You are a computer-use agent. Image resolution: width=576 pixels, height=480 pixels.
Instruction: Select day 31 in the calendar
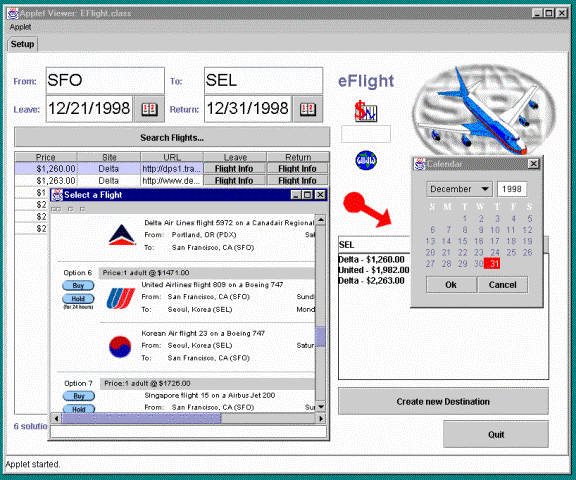point(492,263)
